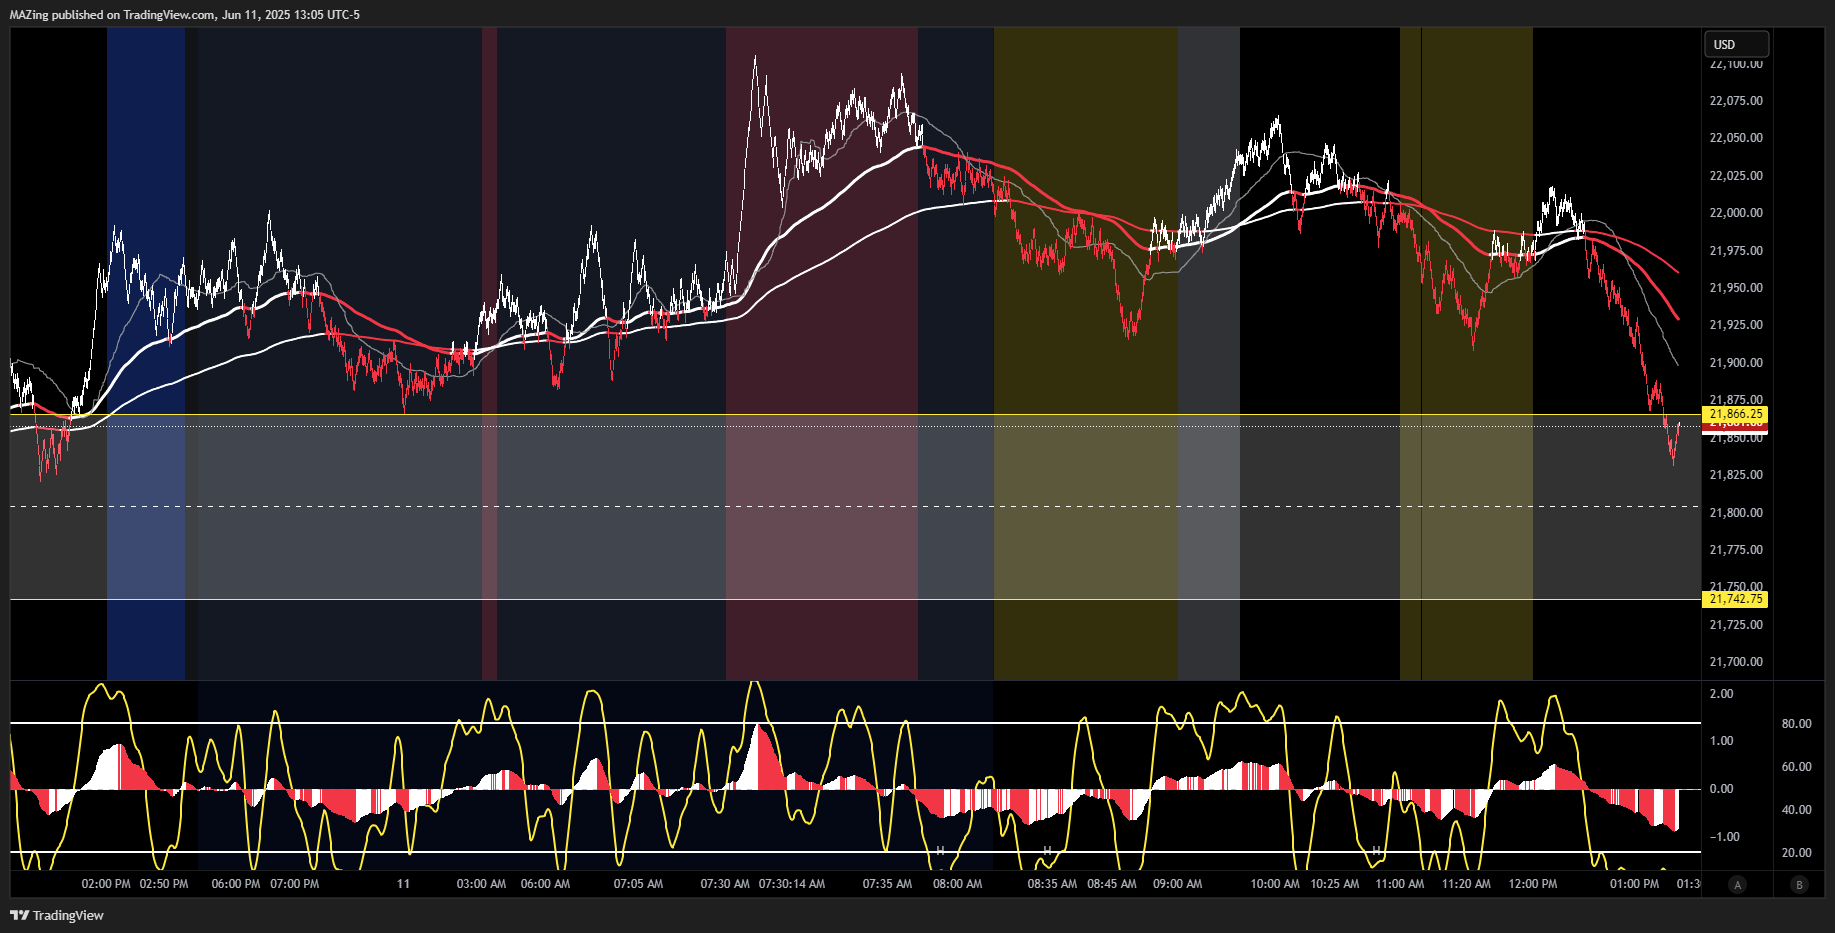Click the 20.00 indicator scale value
Image resolution: width=1835 pixels, height=933 pixels.
tap(1796, 853)
